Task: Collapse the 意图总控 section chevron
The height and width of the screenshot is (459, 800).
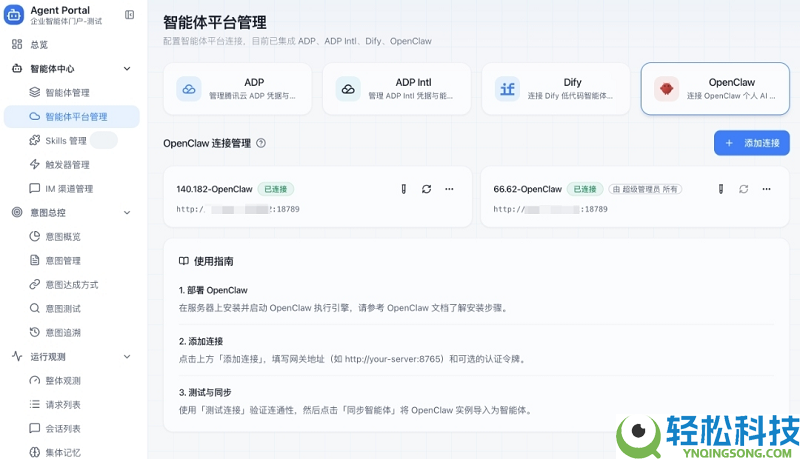Action: point(127,213)
